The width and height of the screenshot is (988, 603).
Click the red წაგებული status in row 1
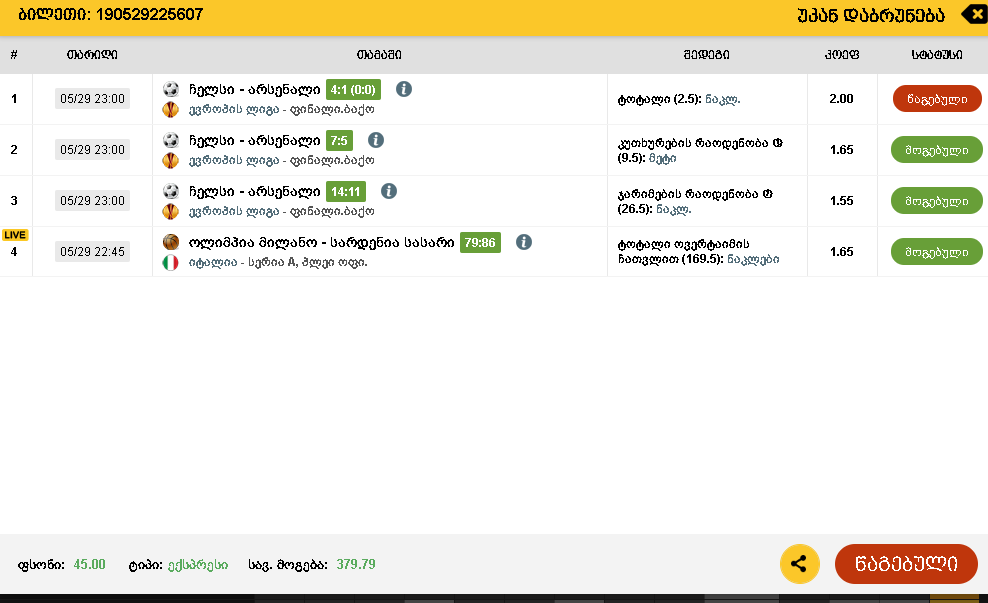(937, 99)
